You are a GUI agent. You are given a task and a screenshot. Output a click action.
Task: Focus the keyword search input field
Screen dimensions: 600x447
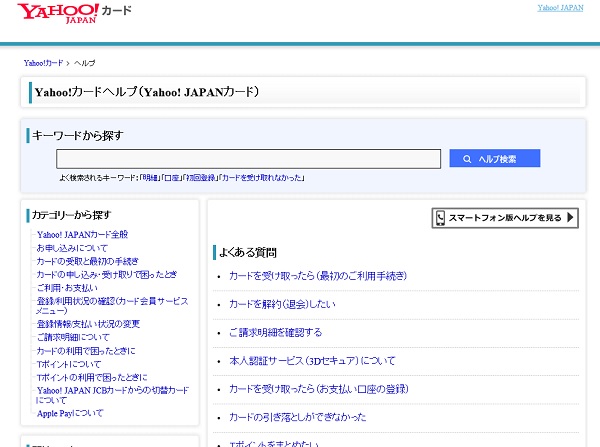[x=248, y=159]
